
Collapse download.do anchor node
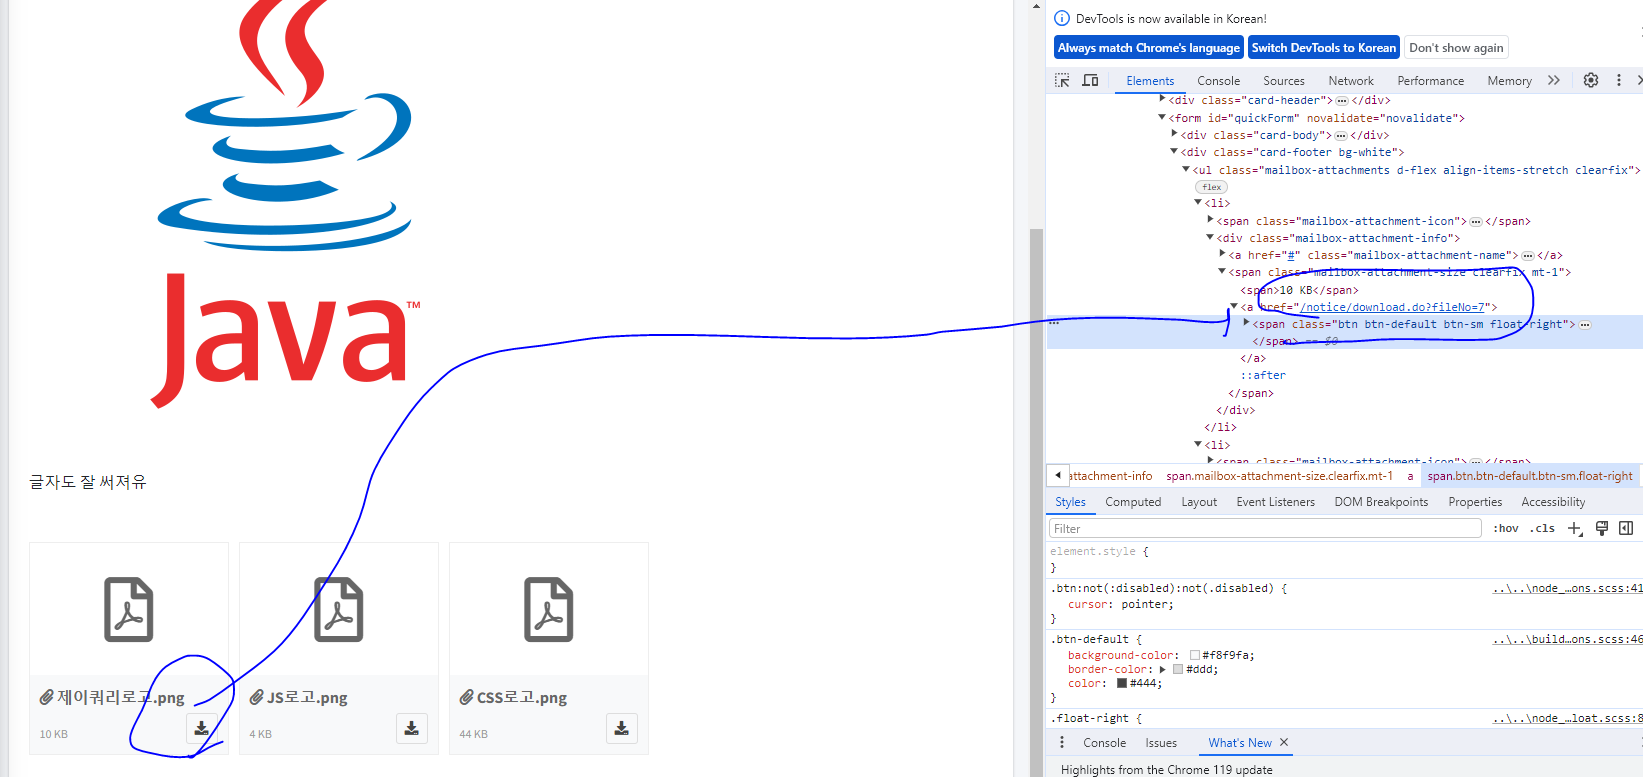[x=1234, y=307]
